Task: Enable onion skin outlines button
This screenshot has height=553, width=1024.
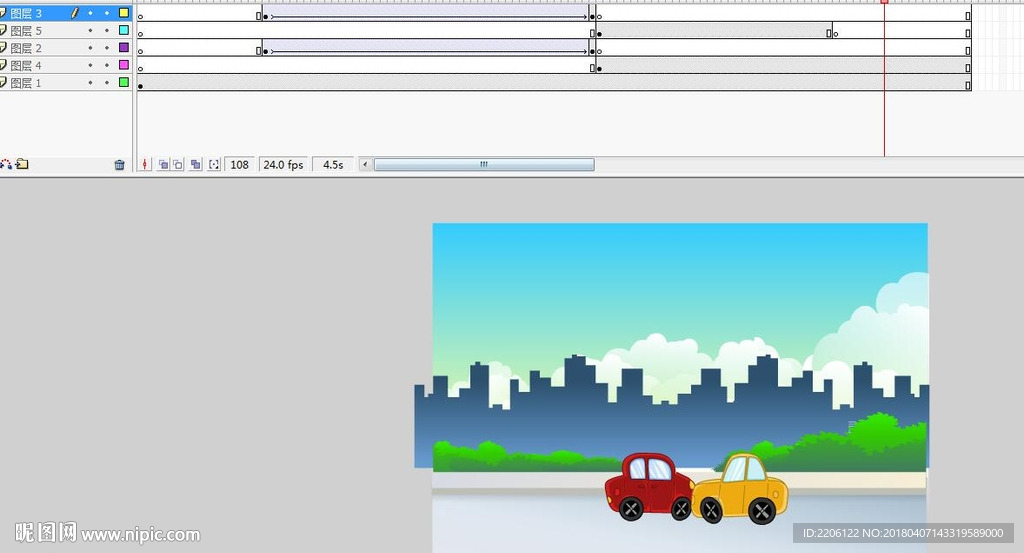Action: [x=178, y=165]
